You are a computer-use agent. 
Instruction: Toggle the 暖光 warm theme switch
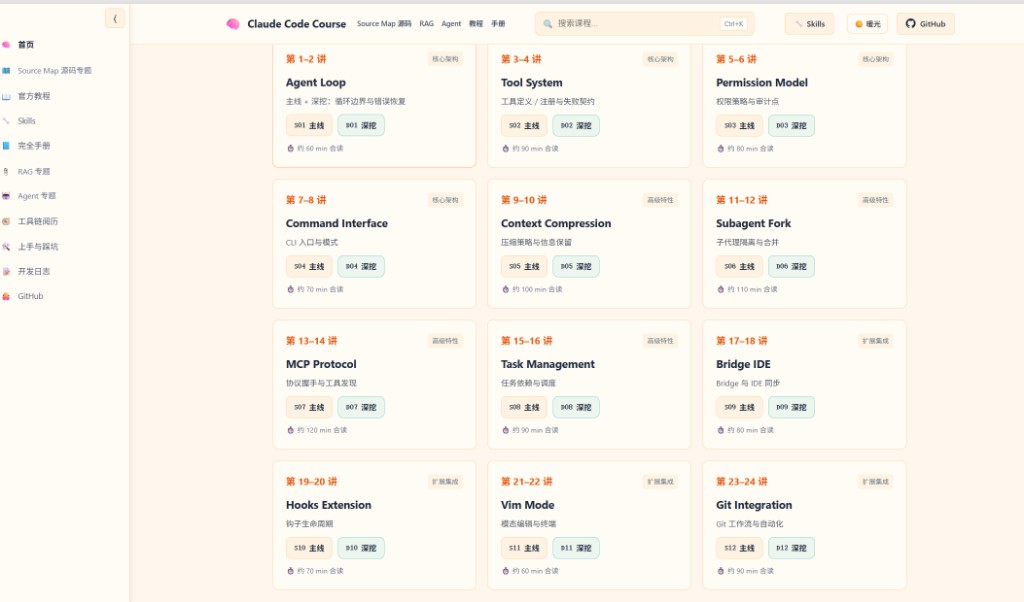pos(867,24)
